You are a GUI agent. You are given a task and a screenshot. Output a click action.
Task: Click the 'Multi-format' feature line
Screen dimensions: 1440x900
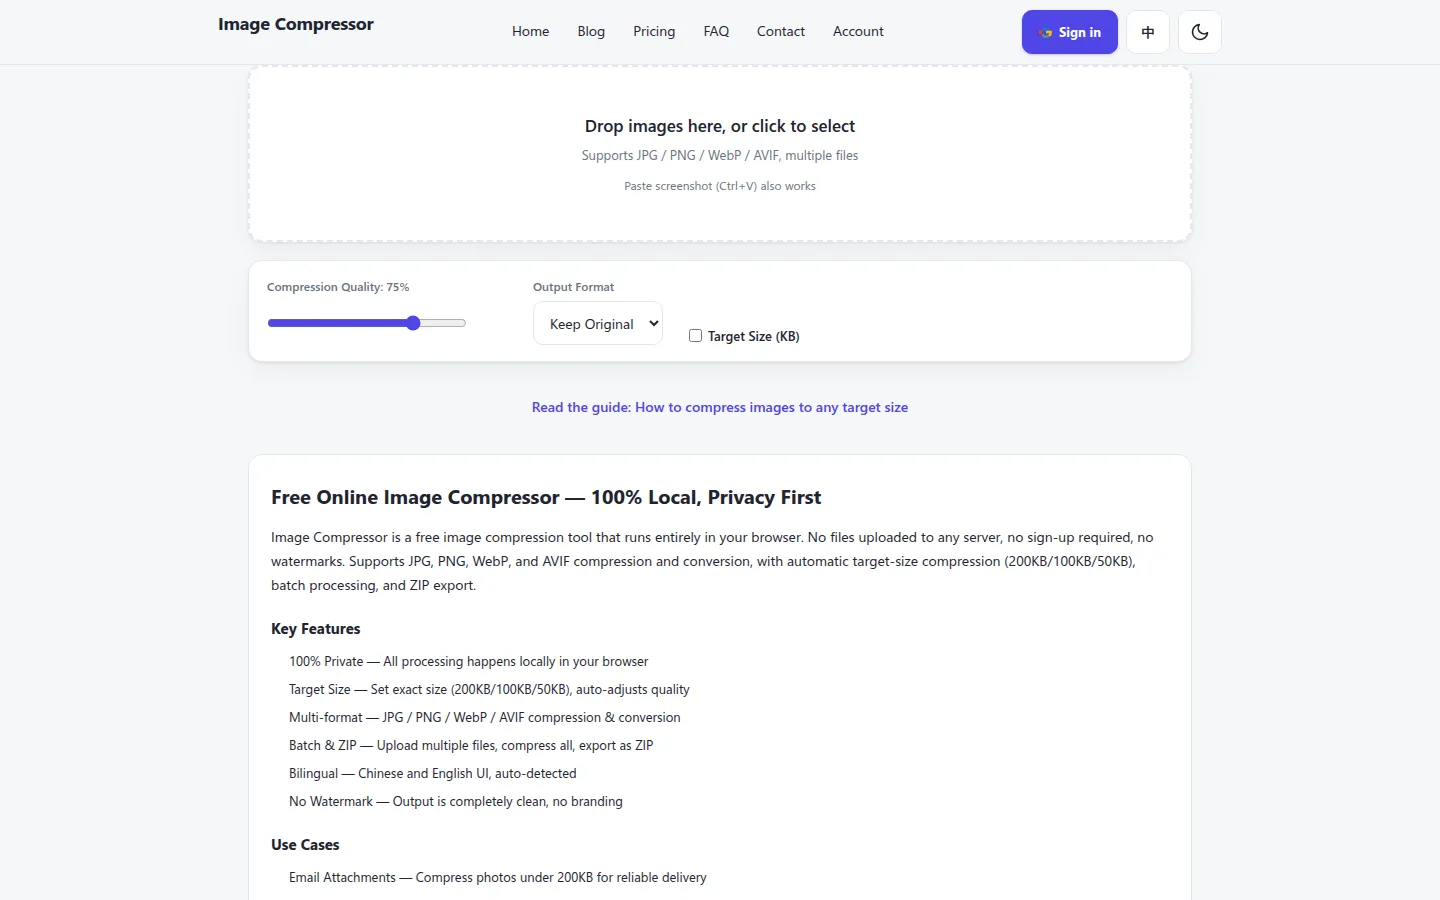485,717
